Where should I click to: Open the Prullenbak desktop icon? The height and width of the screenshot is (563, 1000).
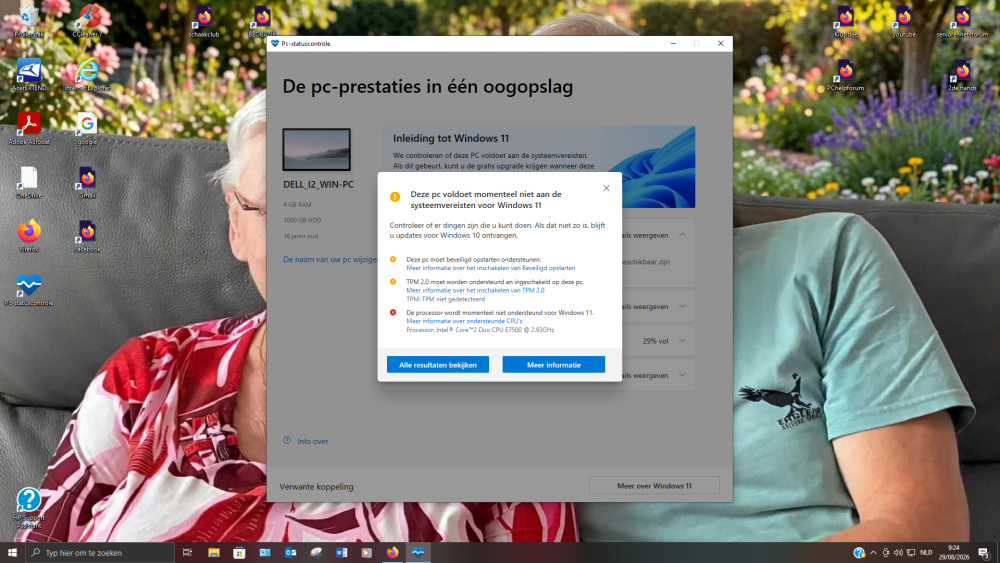(29, 21)
